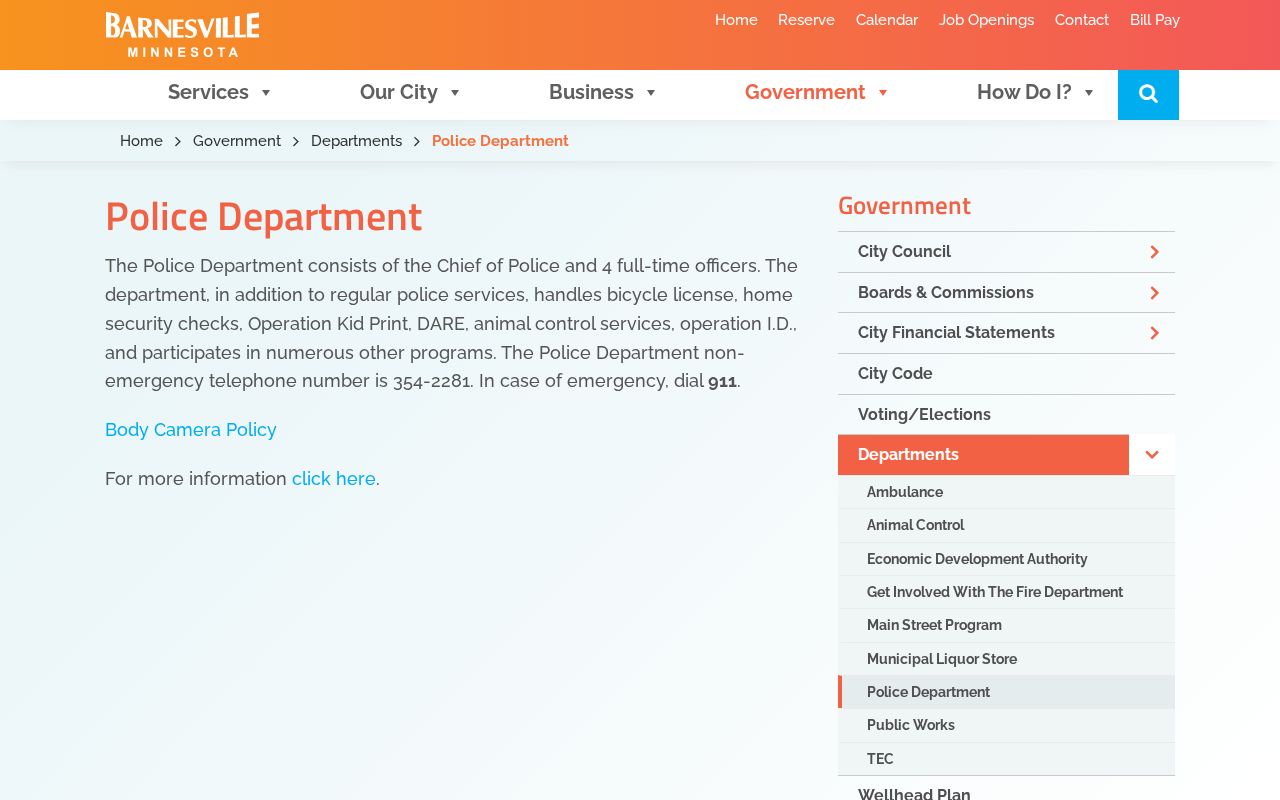Select Ambulance department

(x=1006, y=492)
